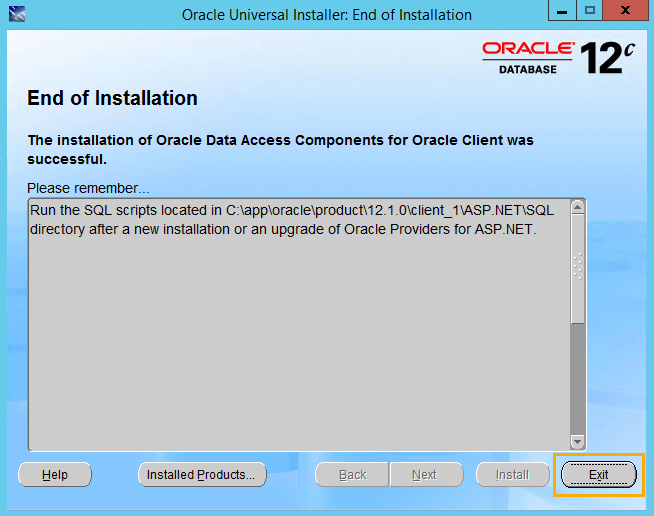This screenshot has width=654, height=516.
Task: Click the 'Please remember...' label
Action: click(88, 188)
